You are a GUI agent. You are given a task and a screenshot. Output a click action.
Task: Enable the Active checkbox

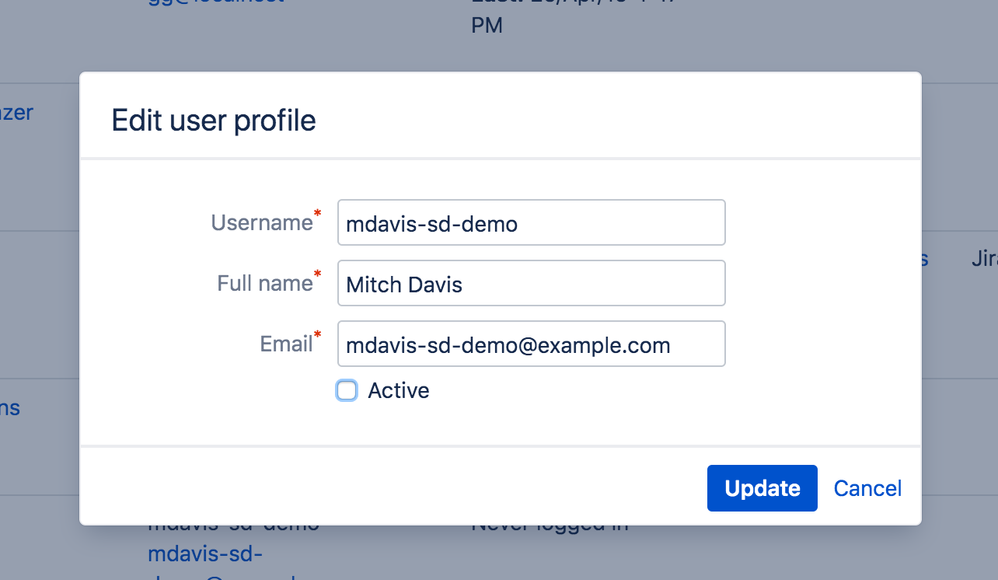347,390
